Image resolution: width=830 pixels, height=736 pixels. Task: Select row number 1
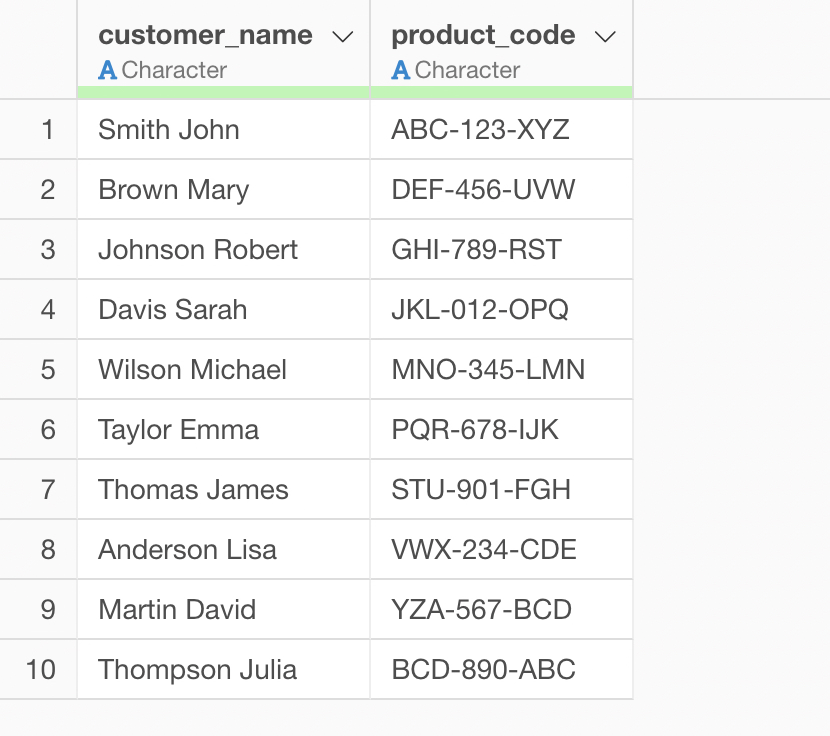47,130
